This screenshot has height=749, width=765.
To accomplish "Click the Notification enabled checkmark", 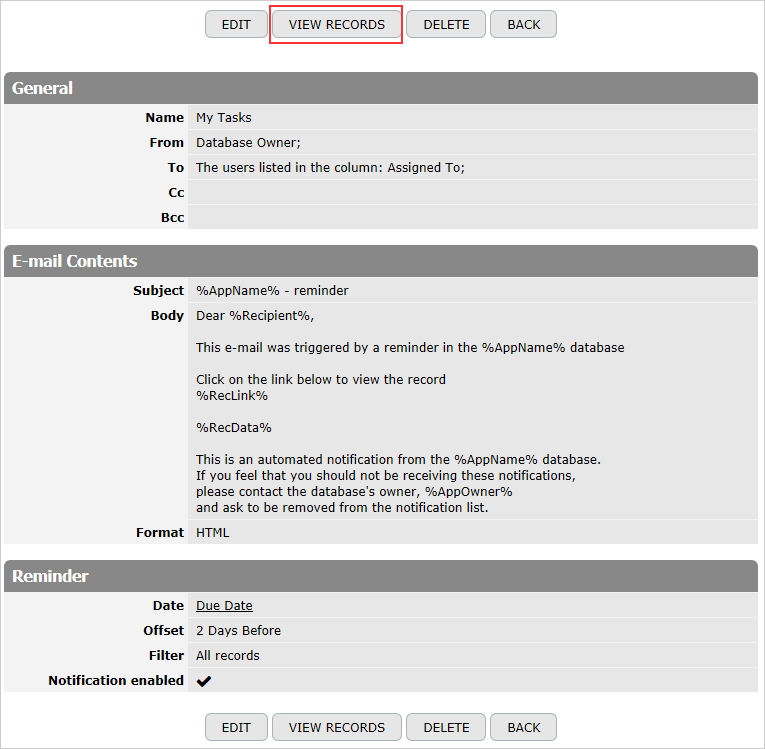I will coord(204,681).
